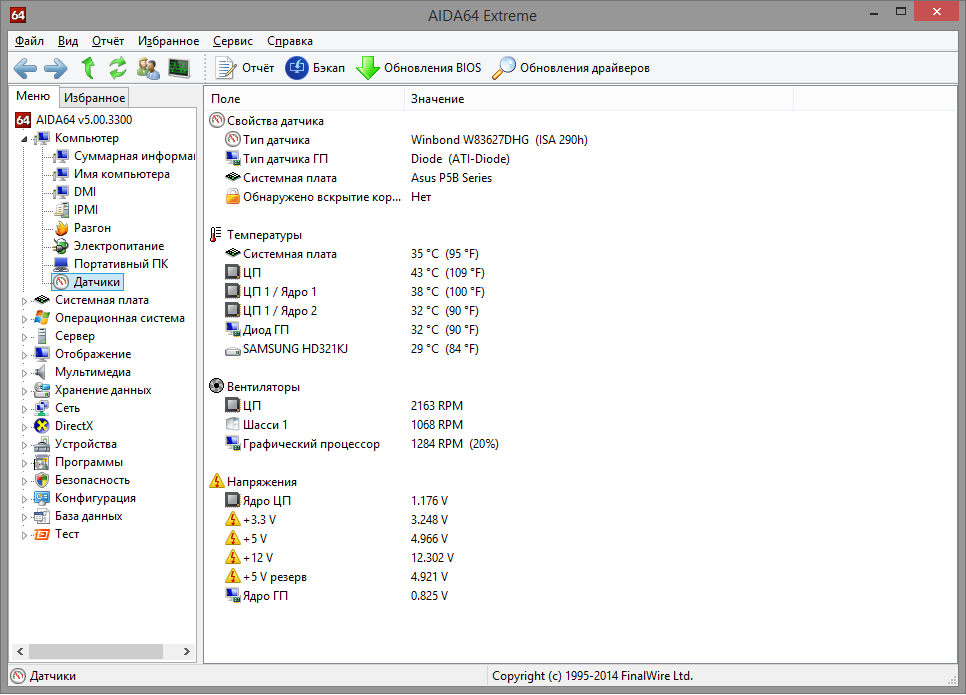
Task: Expand the Хранение данных tree node
Action: click(24, 391)
